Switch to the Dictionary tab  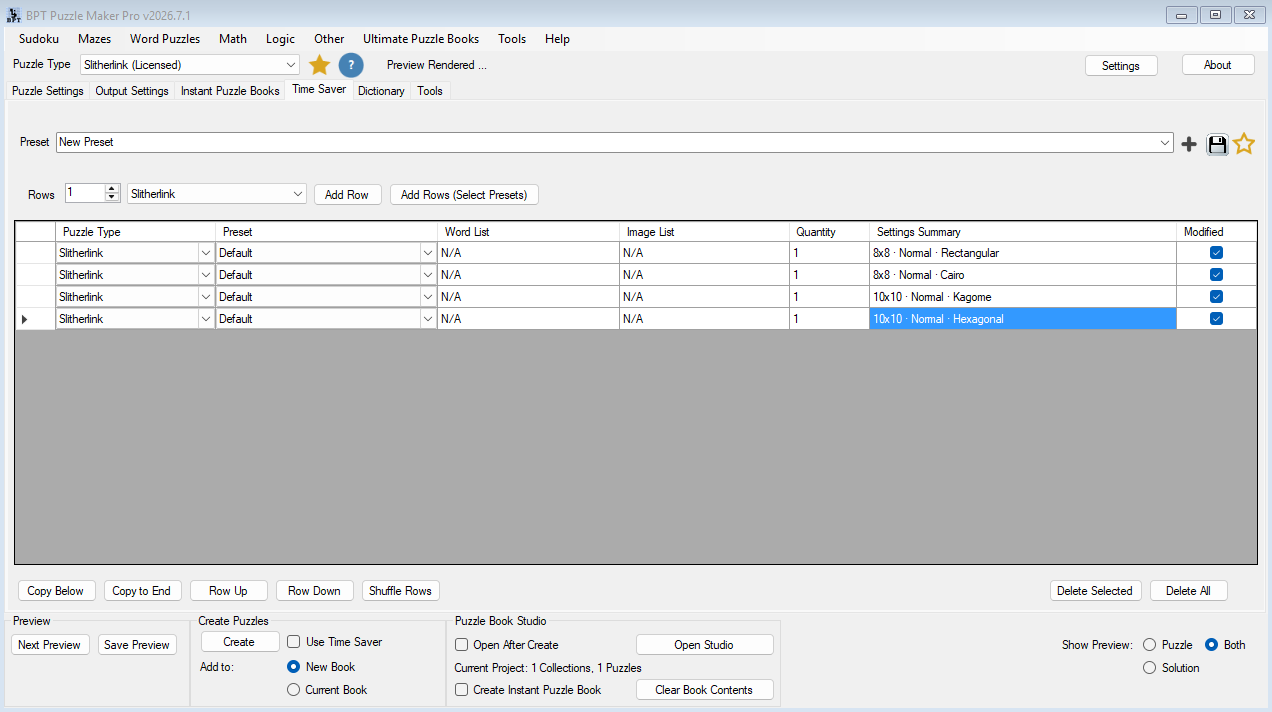click(x=381, y=91)
